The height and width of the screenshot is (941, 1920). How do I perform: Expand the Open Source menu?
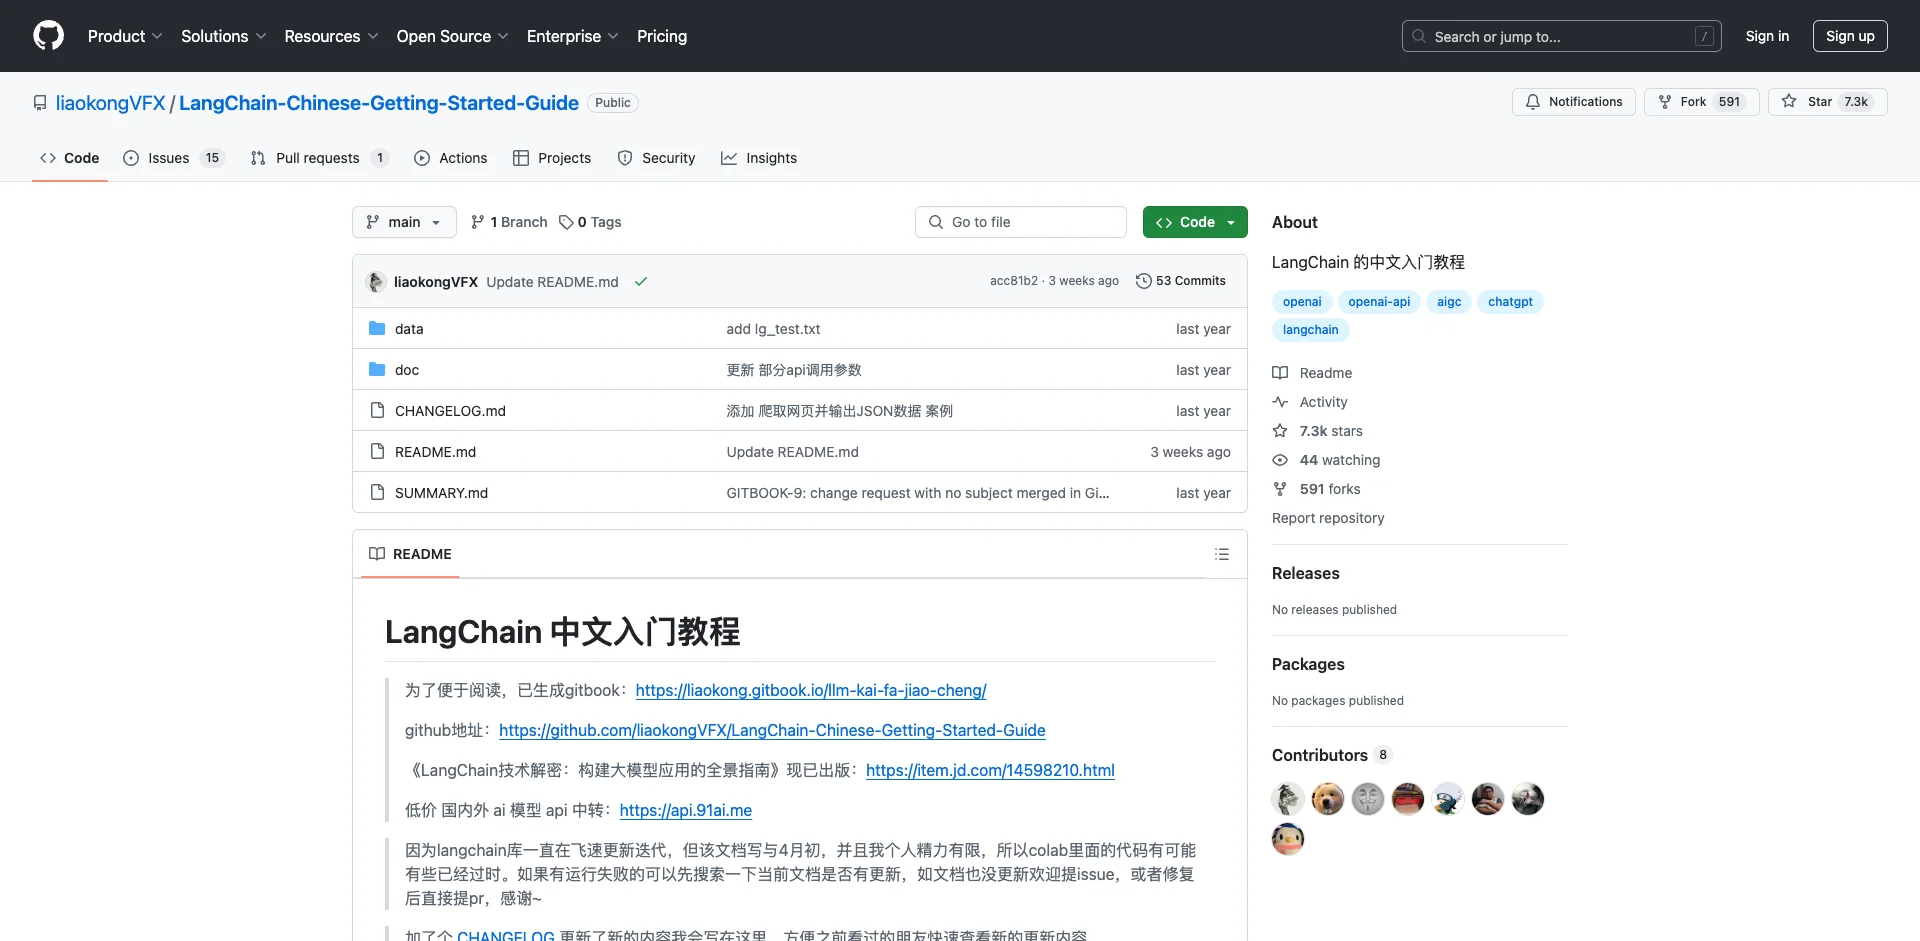pyautogui.click(x=453, y=36)
